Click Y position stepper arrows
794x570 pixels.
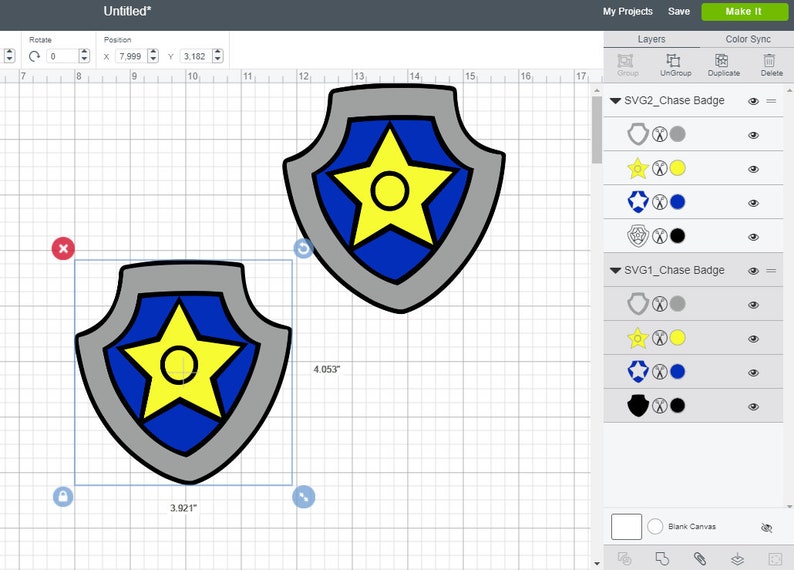coord(218,56)
